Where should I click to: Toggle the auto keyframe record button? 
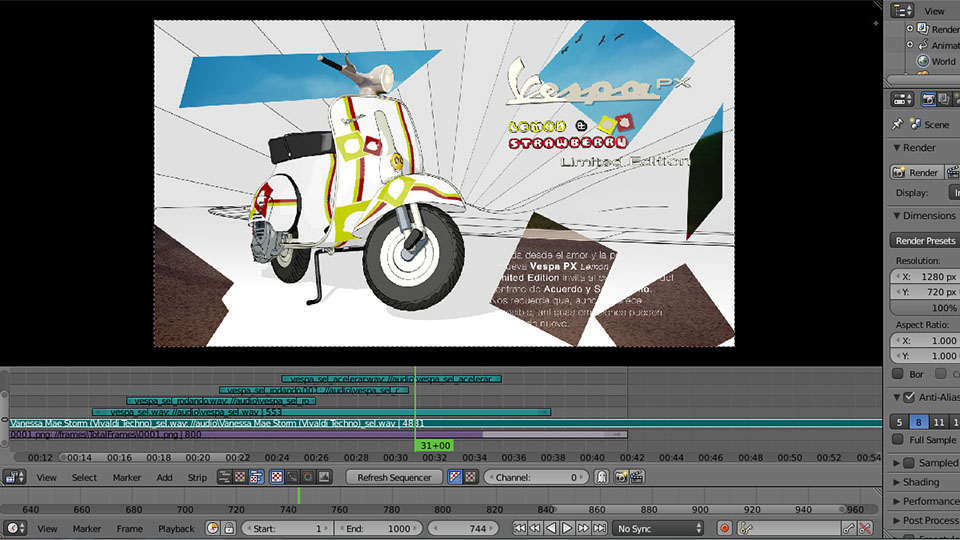(724, 528)
